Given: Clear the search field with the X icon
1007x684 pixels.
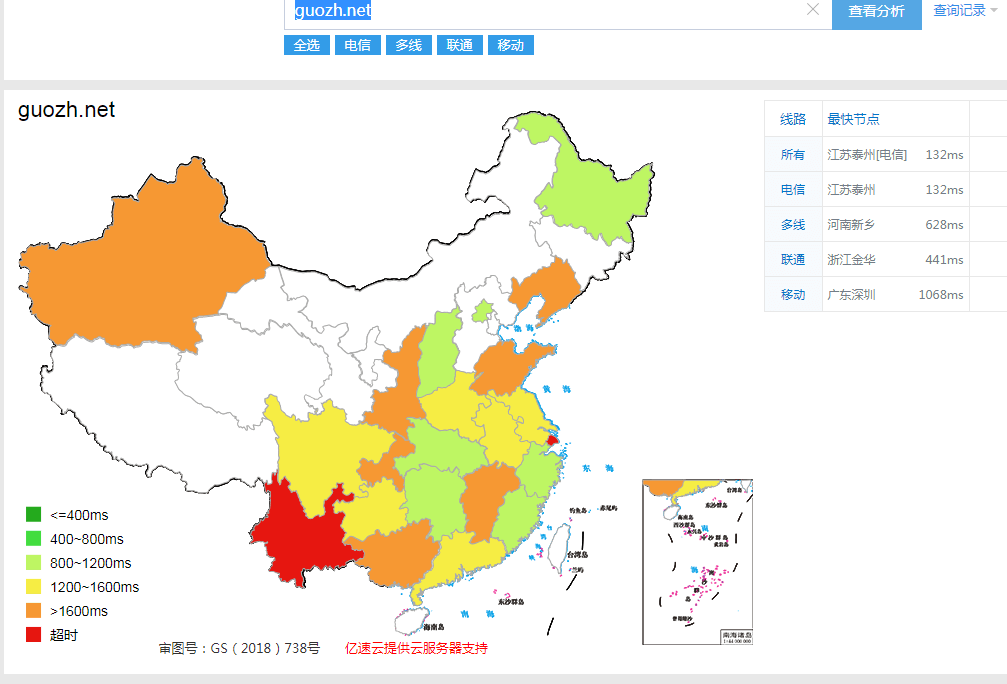Looking at the screenshot, I should pos(813,10).
